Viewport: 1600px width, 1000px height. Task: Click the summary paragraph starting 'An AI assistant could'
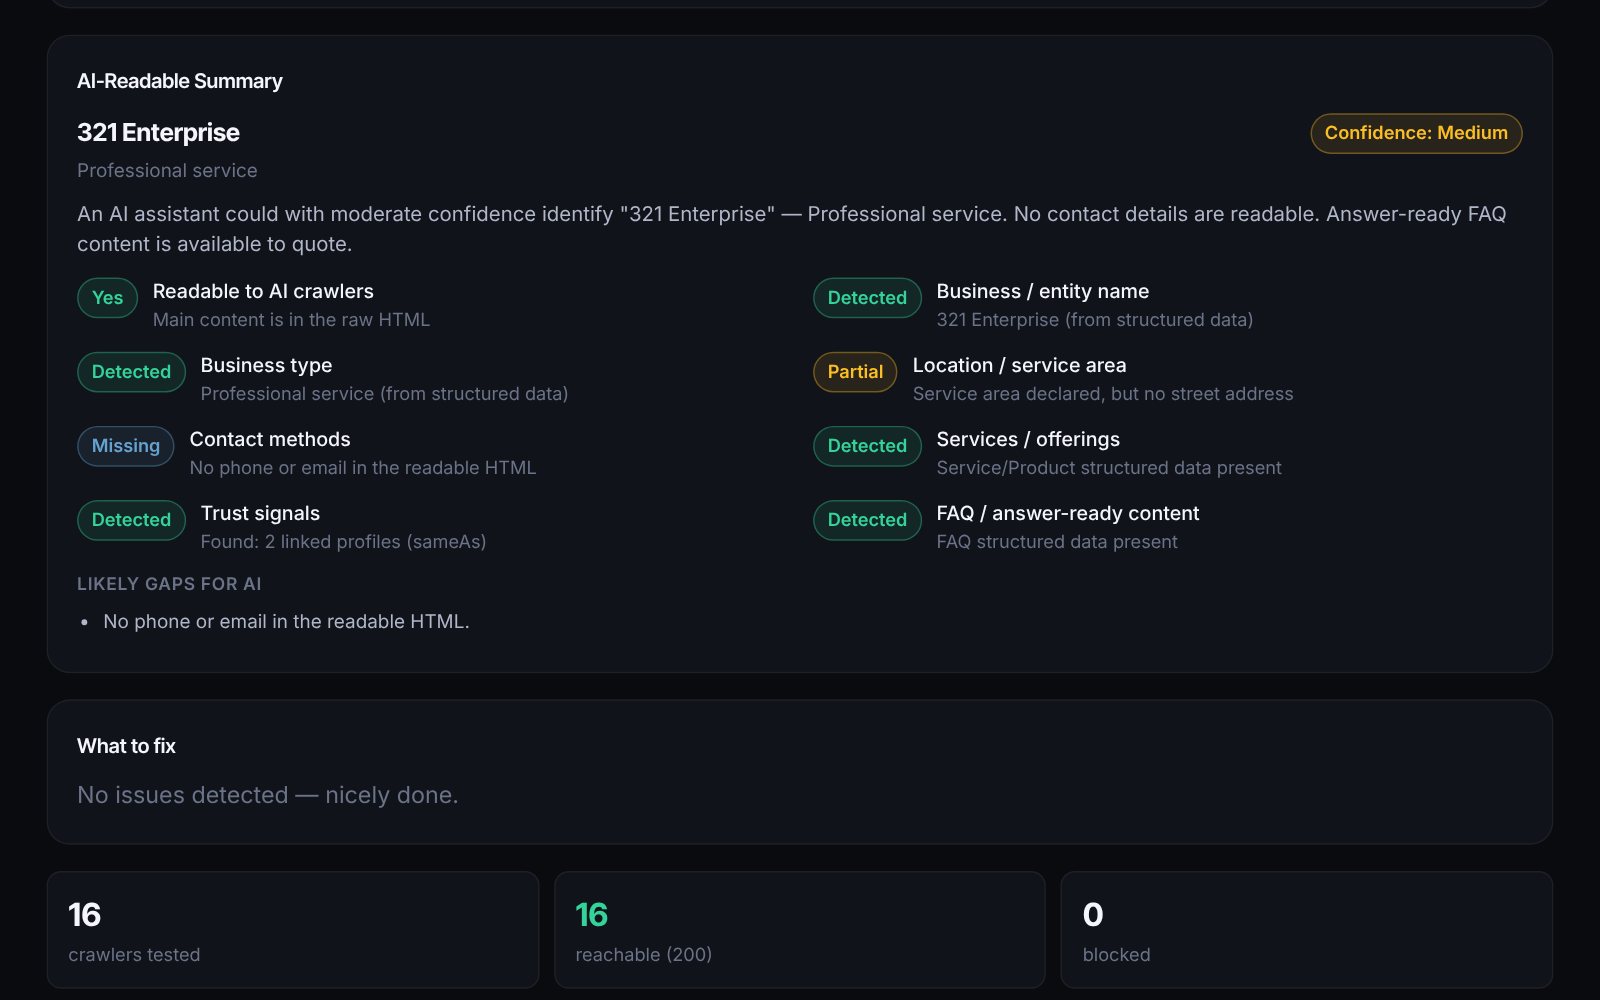coord(792,229)
